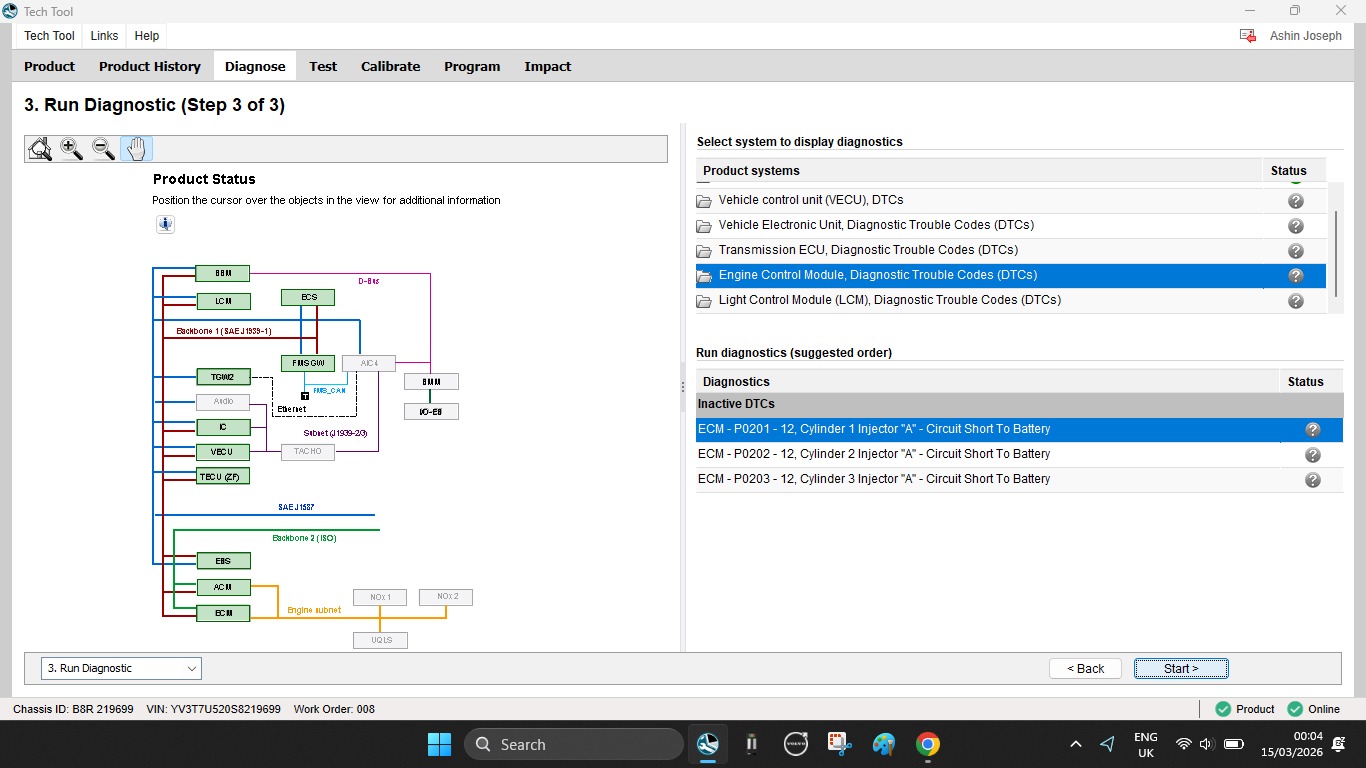Click the info icon under Product Status

pyautogui.click(x=166, y=224)
